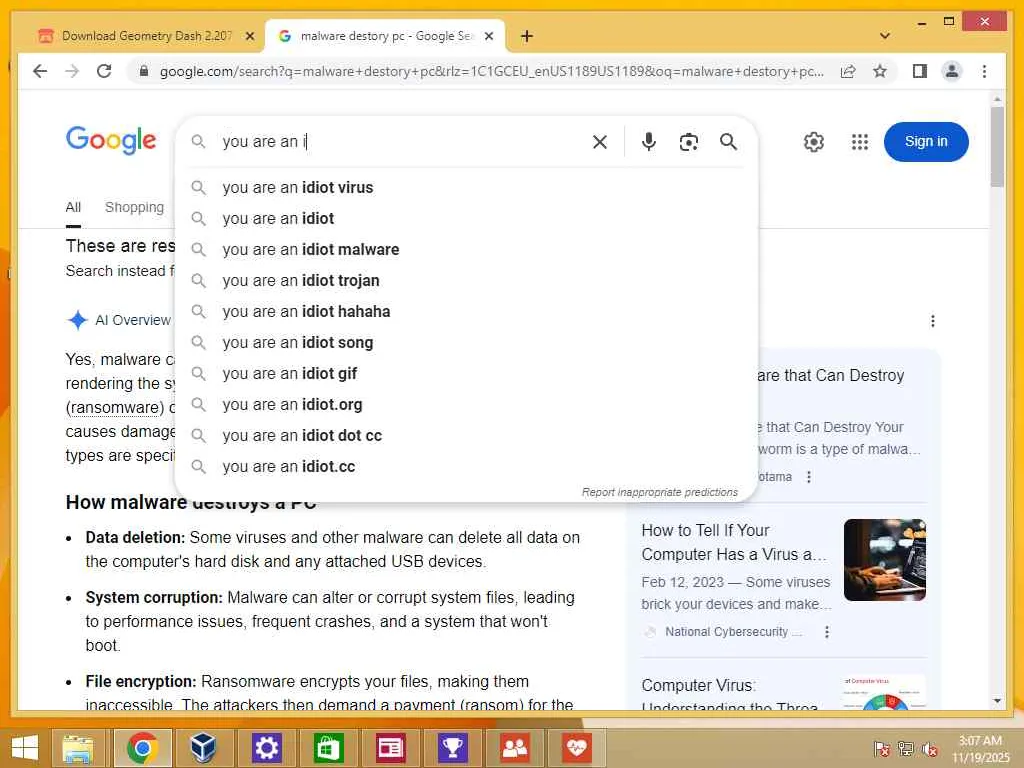View site information lock icon
This screenshot has height=768, width=1024.
tap(144, 71)
